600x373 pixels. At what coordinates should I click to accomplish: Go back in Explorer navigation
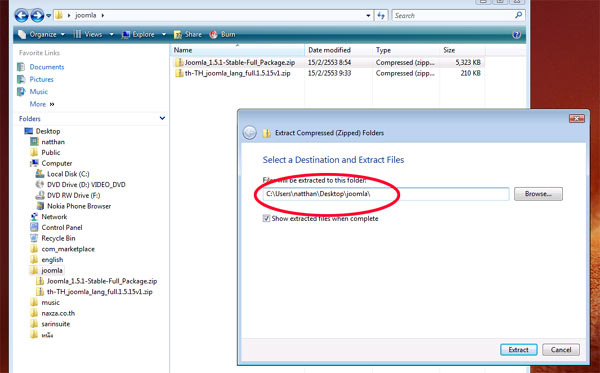21,16
